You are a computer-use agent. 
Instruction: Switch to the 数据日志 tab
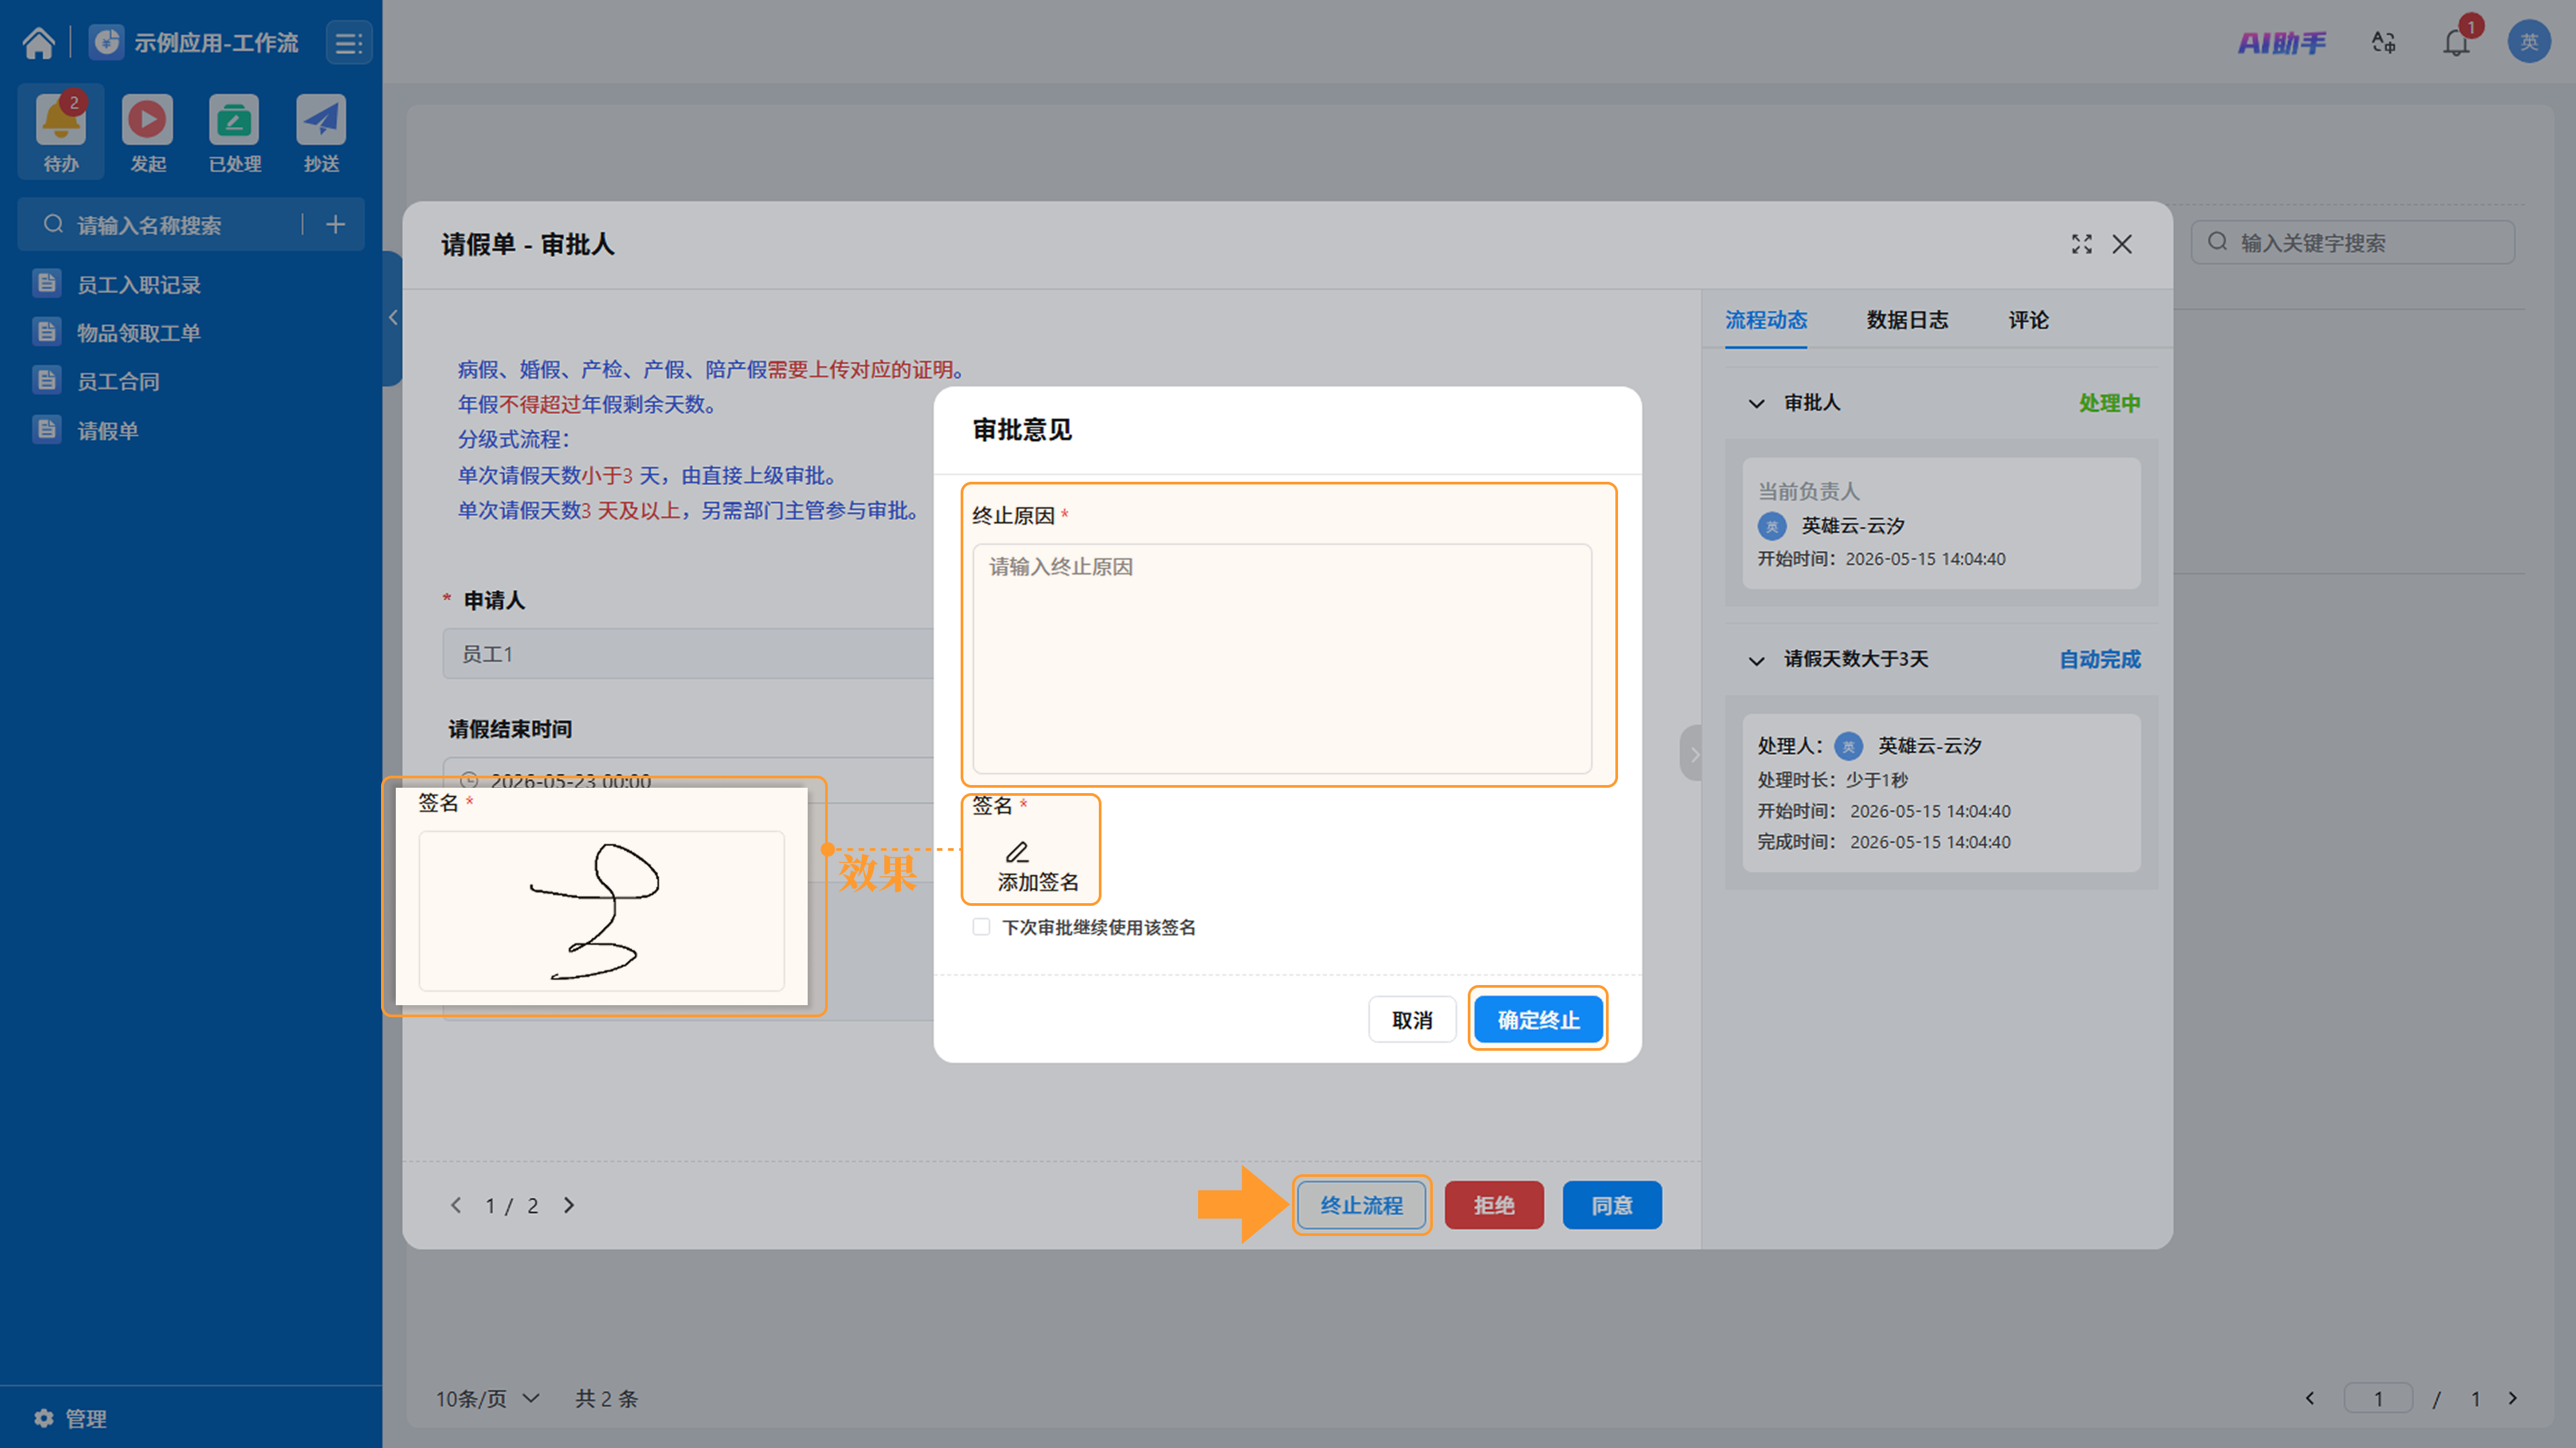(1907, 320)
